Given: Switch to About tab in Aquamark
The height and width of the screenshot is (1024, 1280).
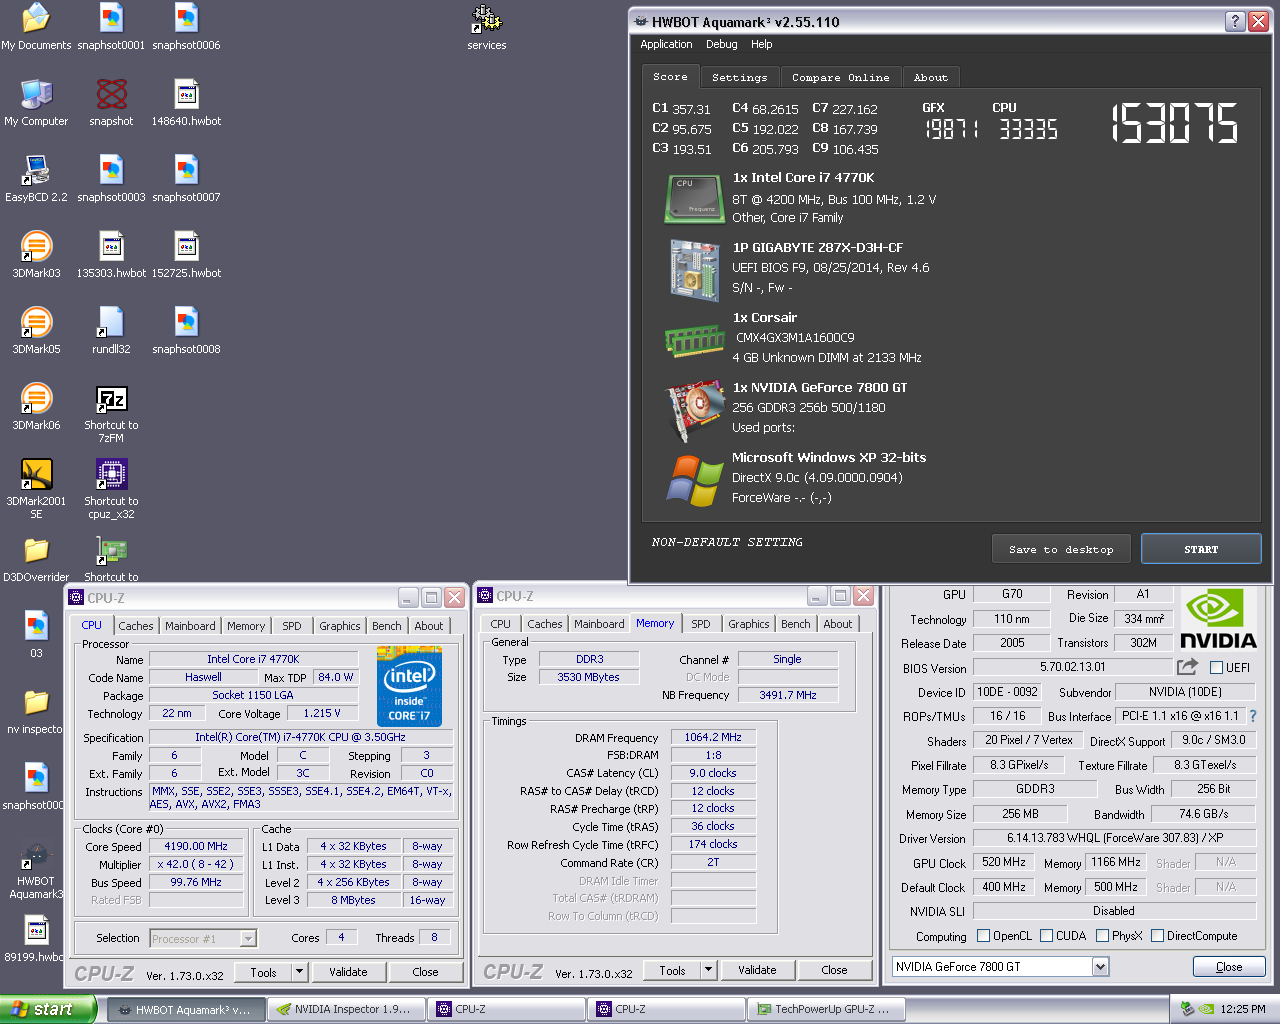Looking at the screenshot, I should (x=930, y=77).
